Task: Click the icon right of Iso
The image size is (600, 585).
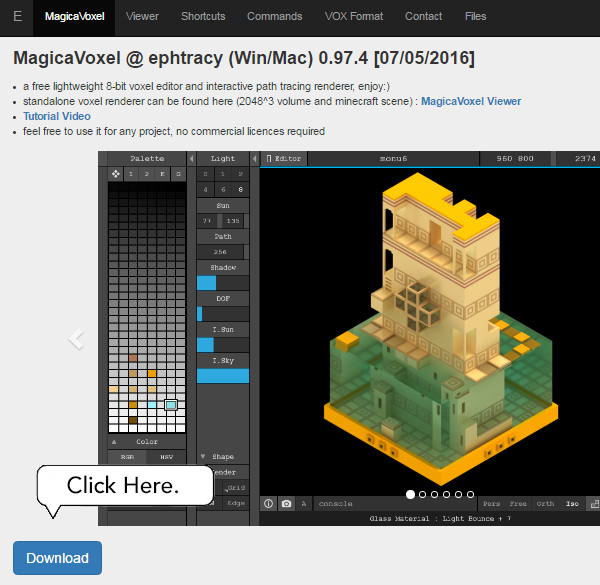Action: [x=592, y=504]
